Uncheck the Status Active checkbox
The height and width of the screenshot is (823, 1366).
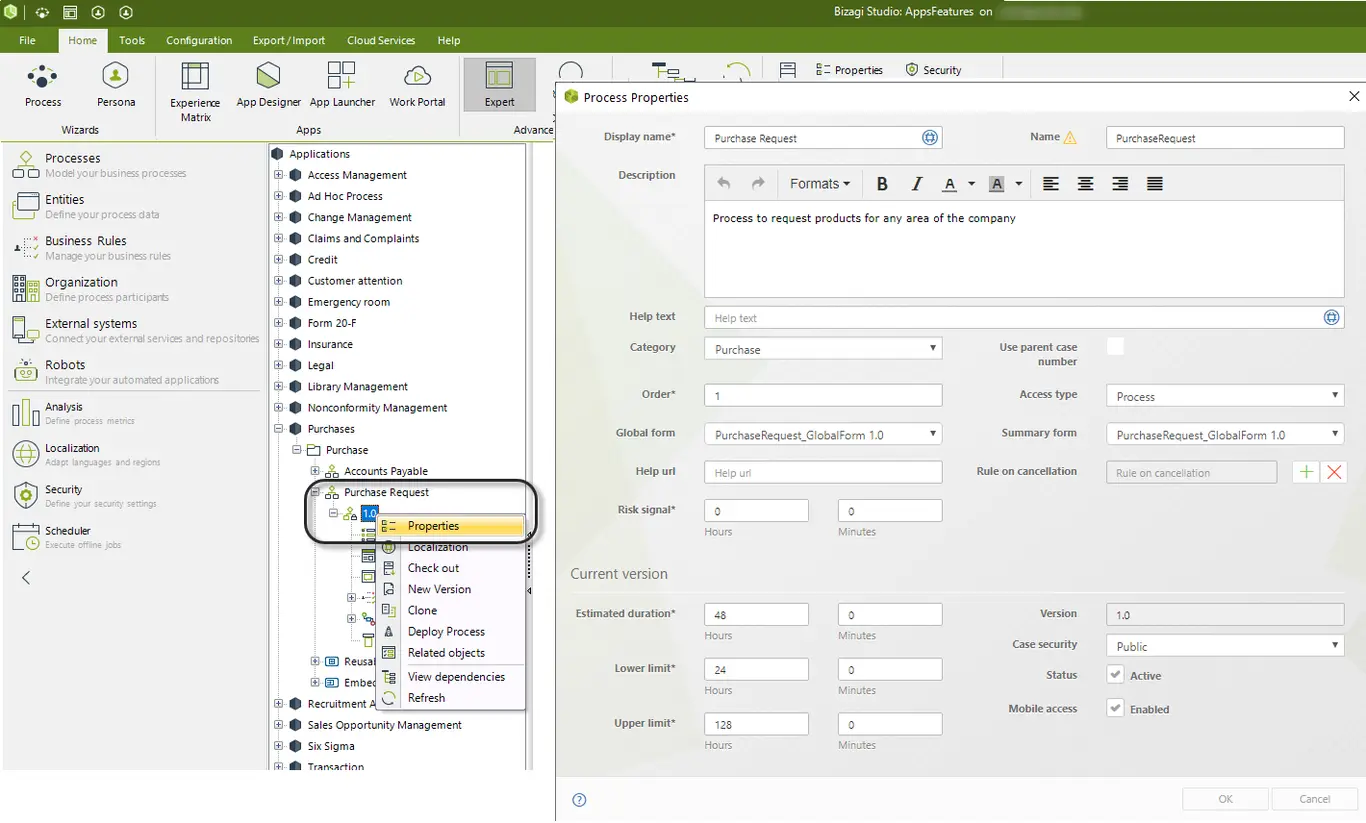1115,675
